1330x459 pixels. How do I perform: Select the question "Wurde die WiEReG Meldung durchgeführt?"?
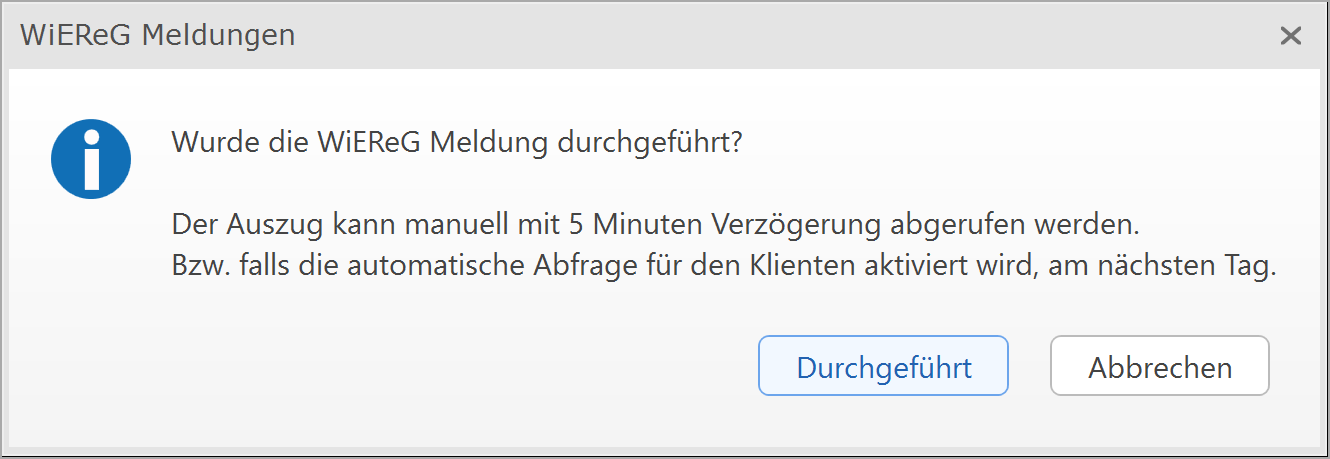(x=457, y=142)
